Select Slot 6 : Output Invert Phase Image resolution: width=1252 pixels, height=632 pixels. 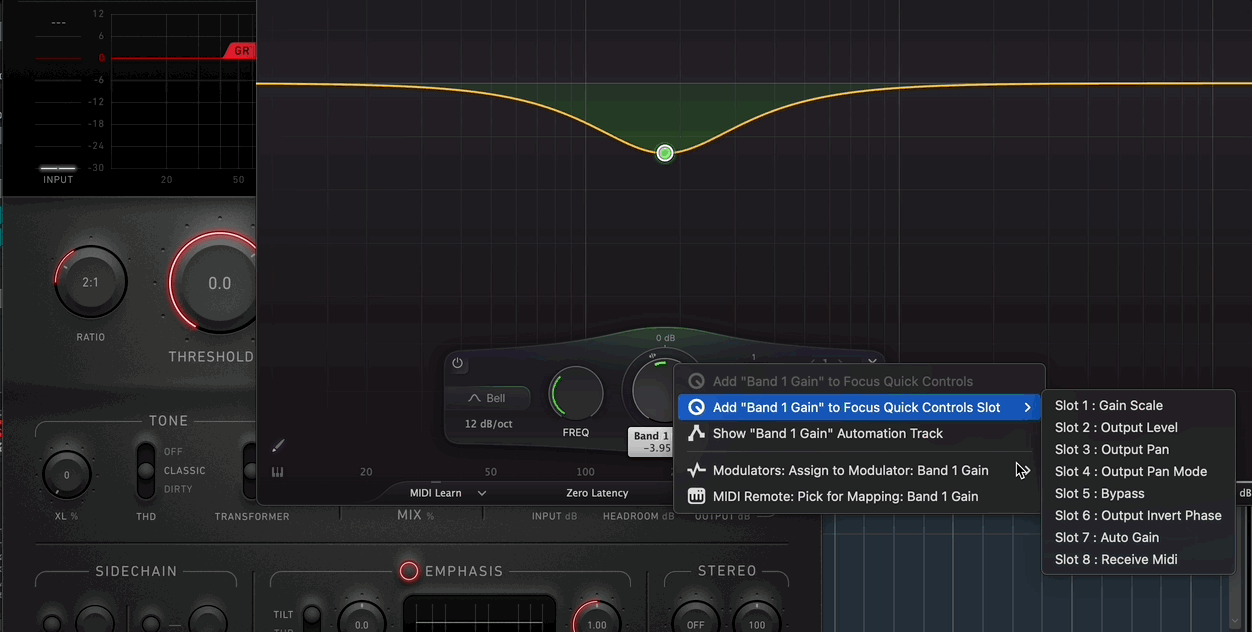(1138, 515)
